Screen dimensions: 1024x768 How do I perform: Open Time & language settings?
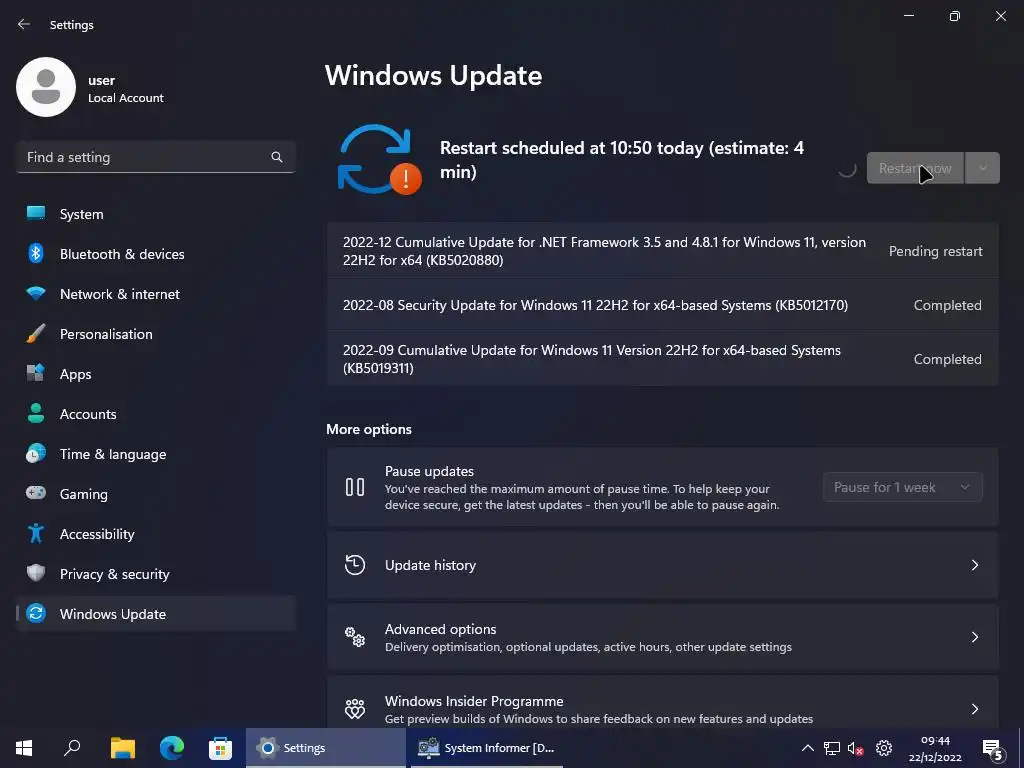[x=155, y=454]
